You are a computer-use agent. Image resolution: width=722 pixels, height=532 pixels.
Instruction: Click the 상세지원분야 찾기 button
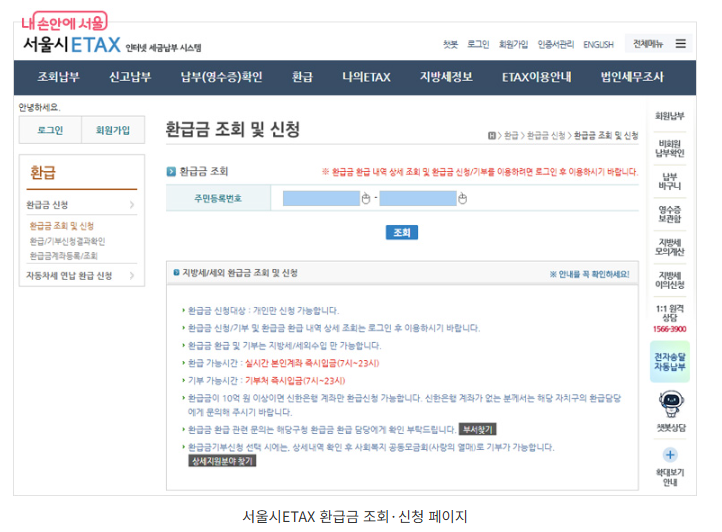[222, 461]
